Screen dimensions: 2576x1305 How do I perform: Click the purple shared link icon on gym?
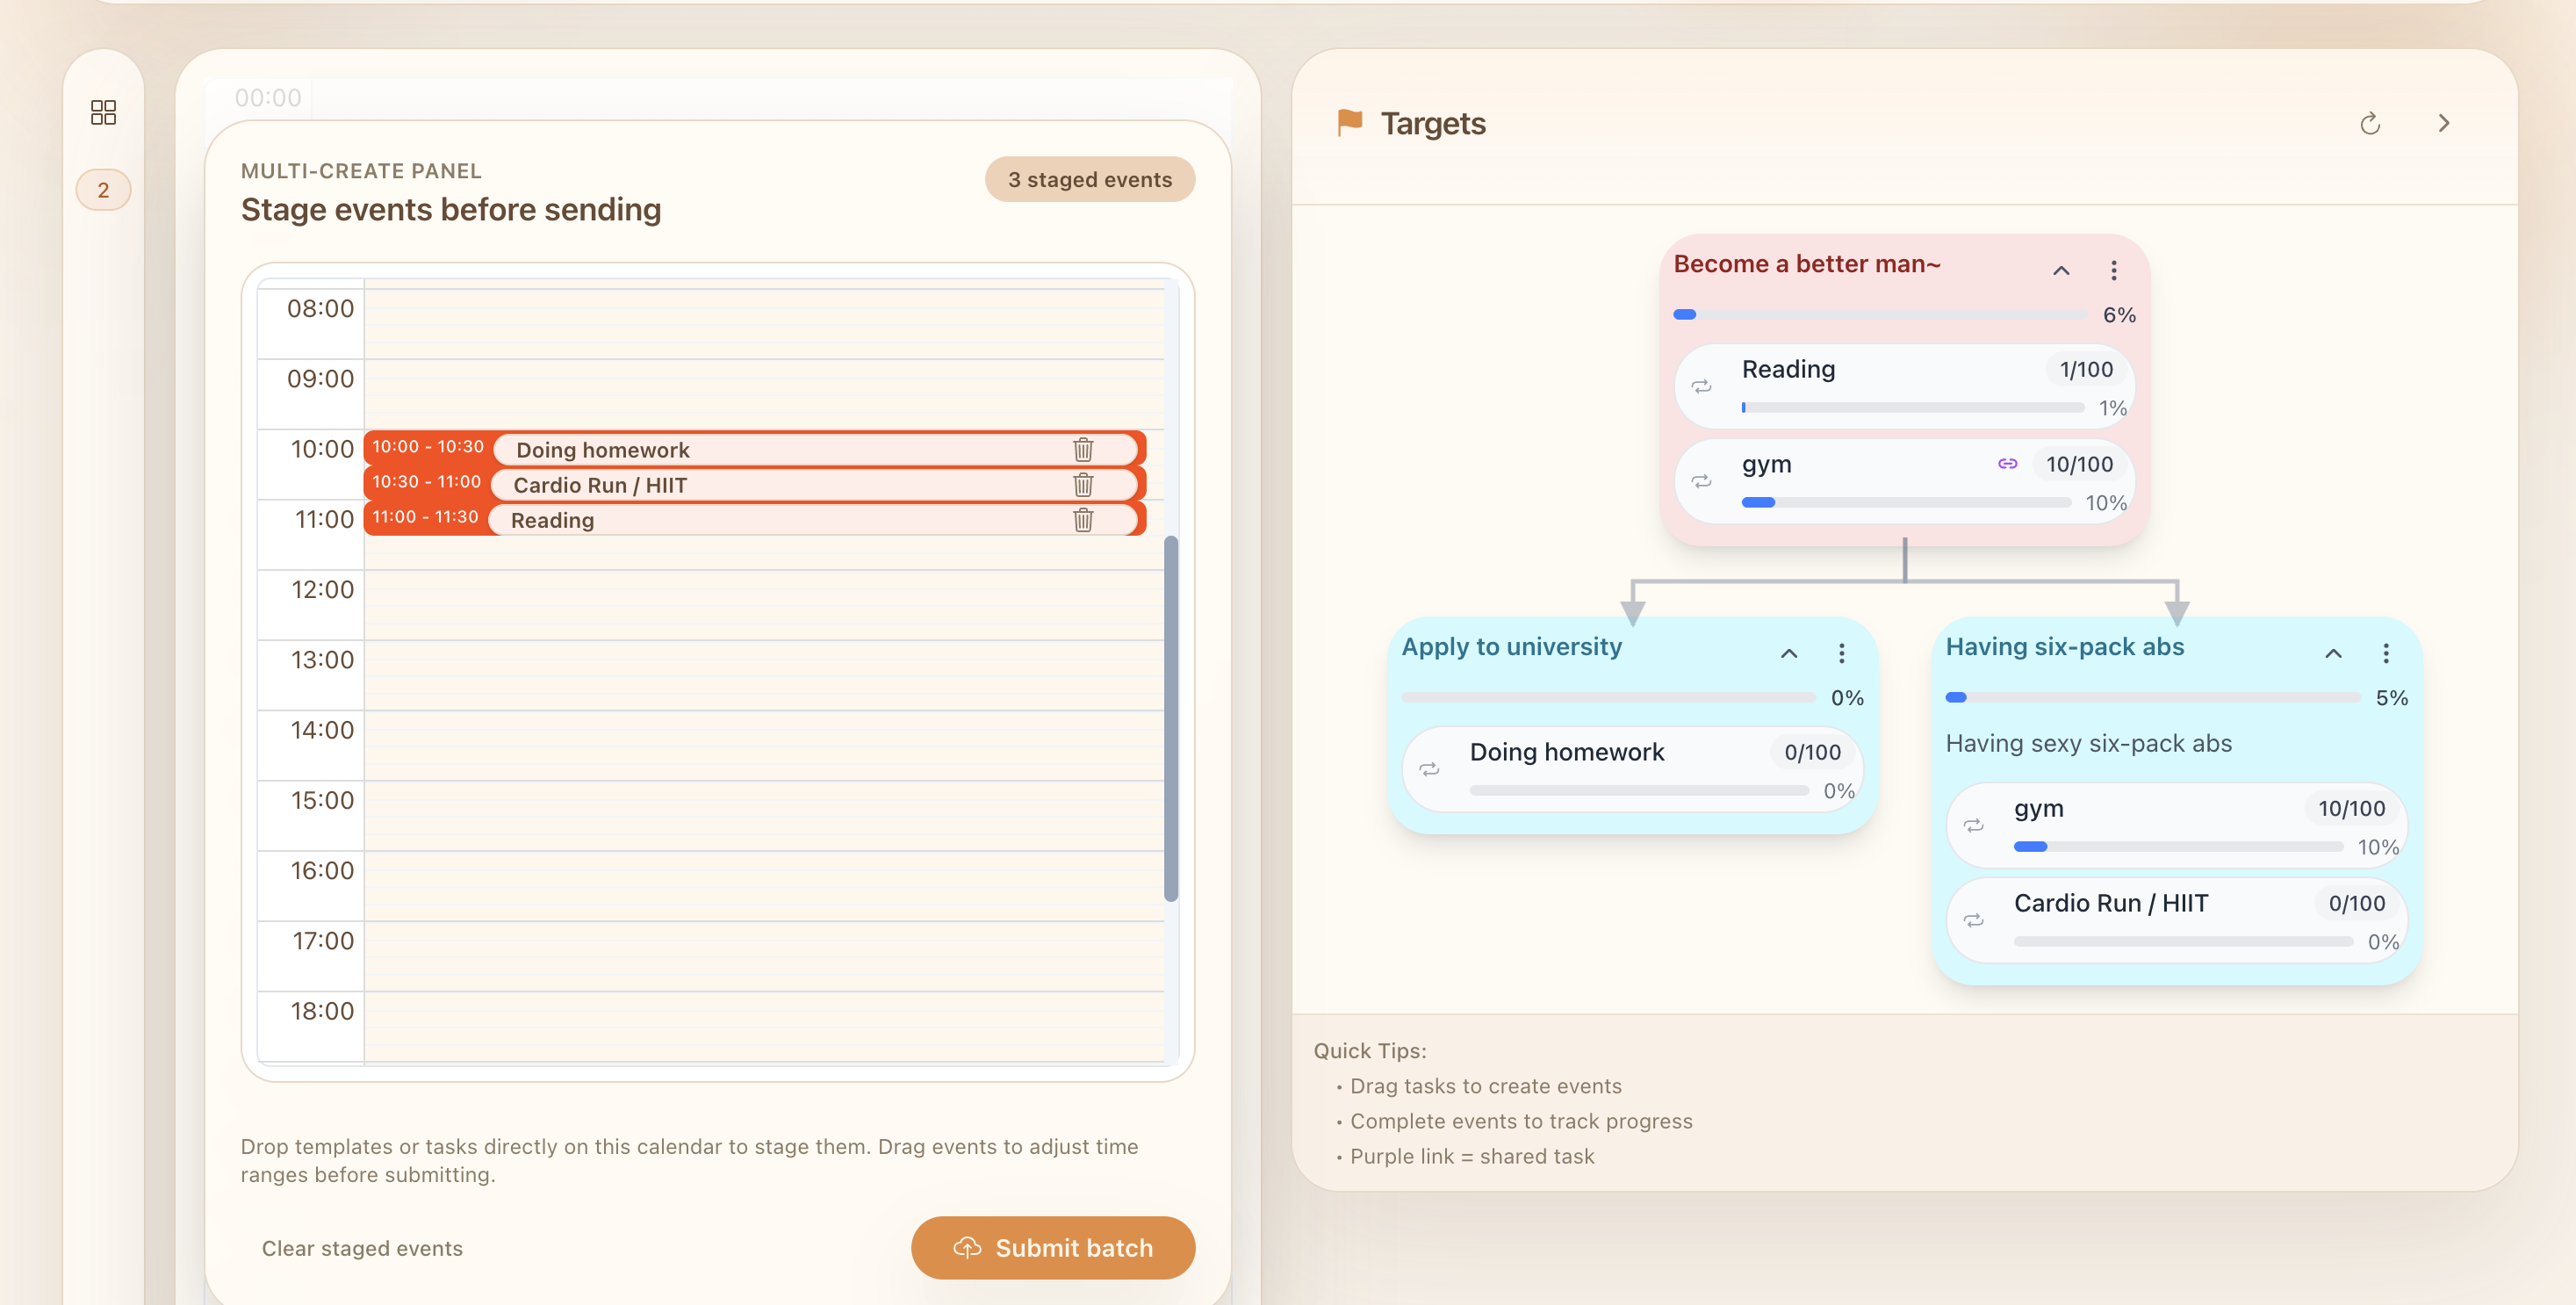click(2008, 464)
